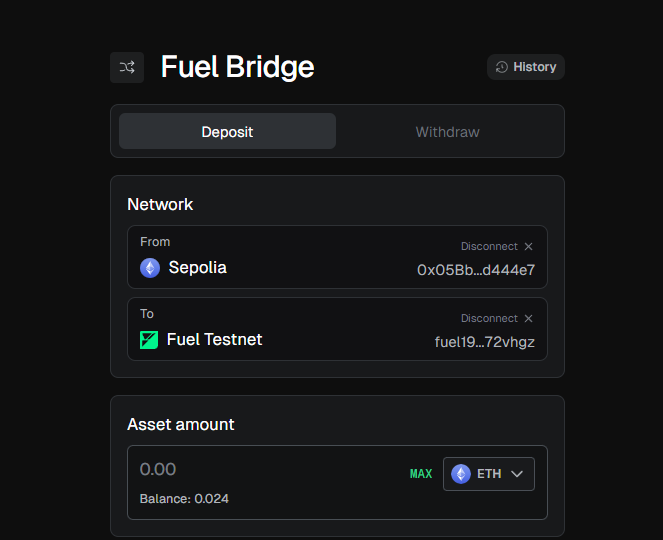Click the Sepolia Ethereum network icon
This screenshot has height=540, width=663.
[x=150, y=268]
